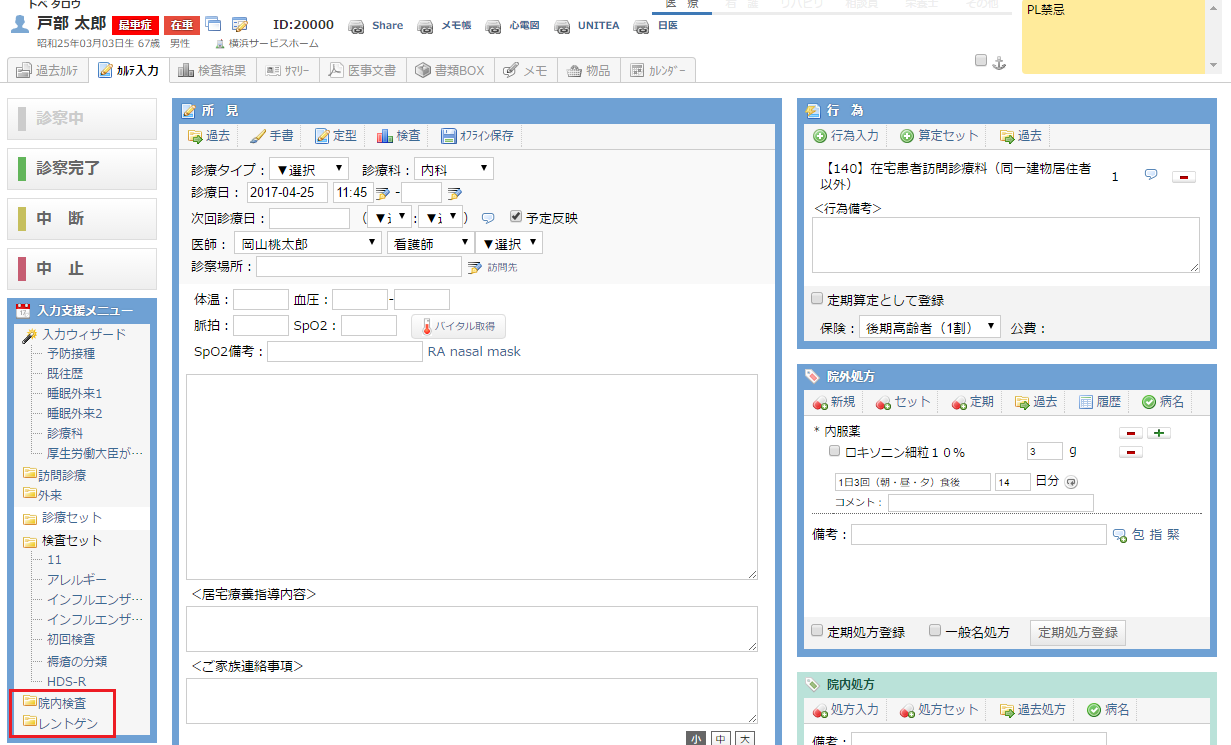Click the 定期処方登録 button
This screenshot has height=745, width=1231.
coord(1078,633)
